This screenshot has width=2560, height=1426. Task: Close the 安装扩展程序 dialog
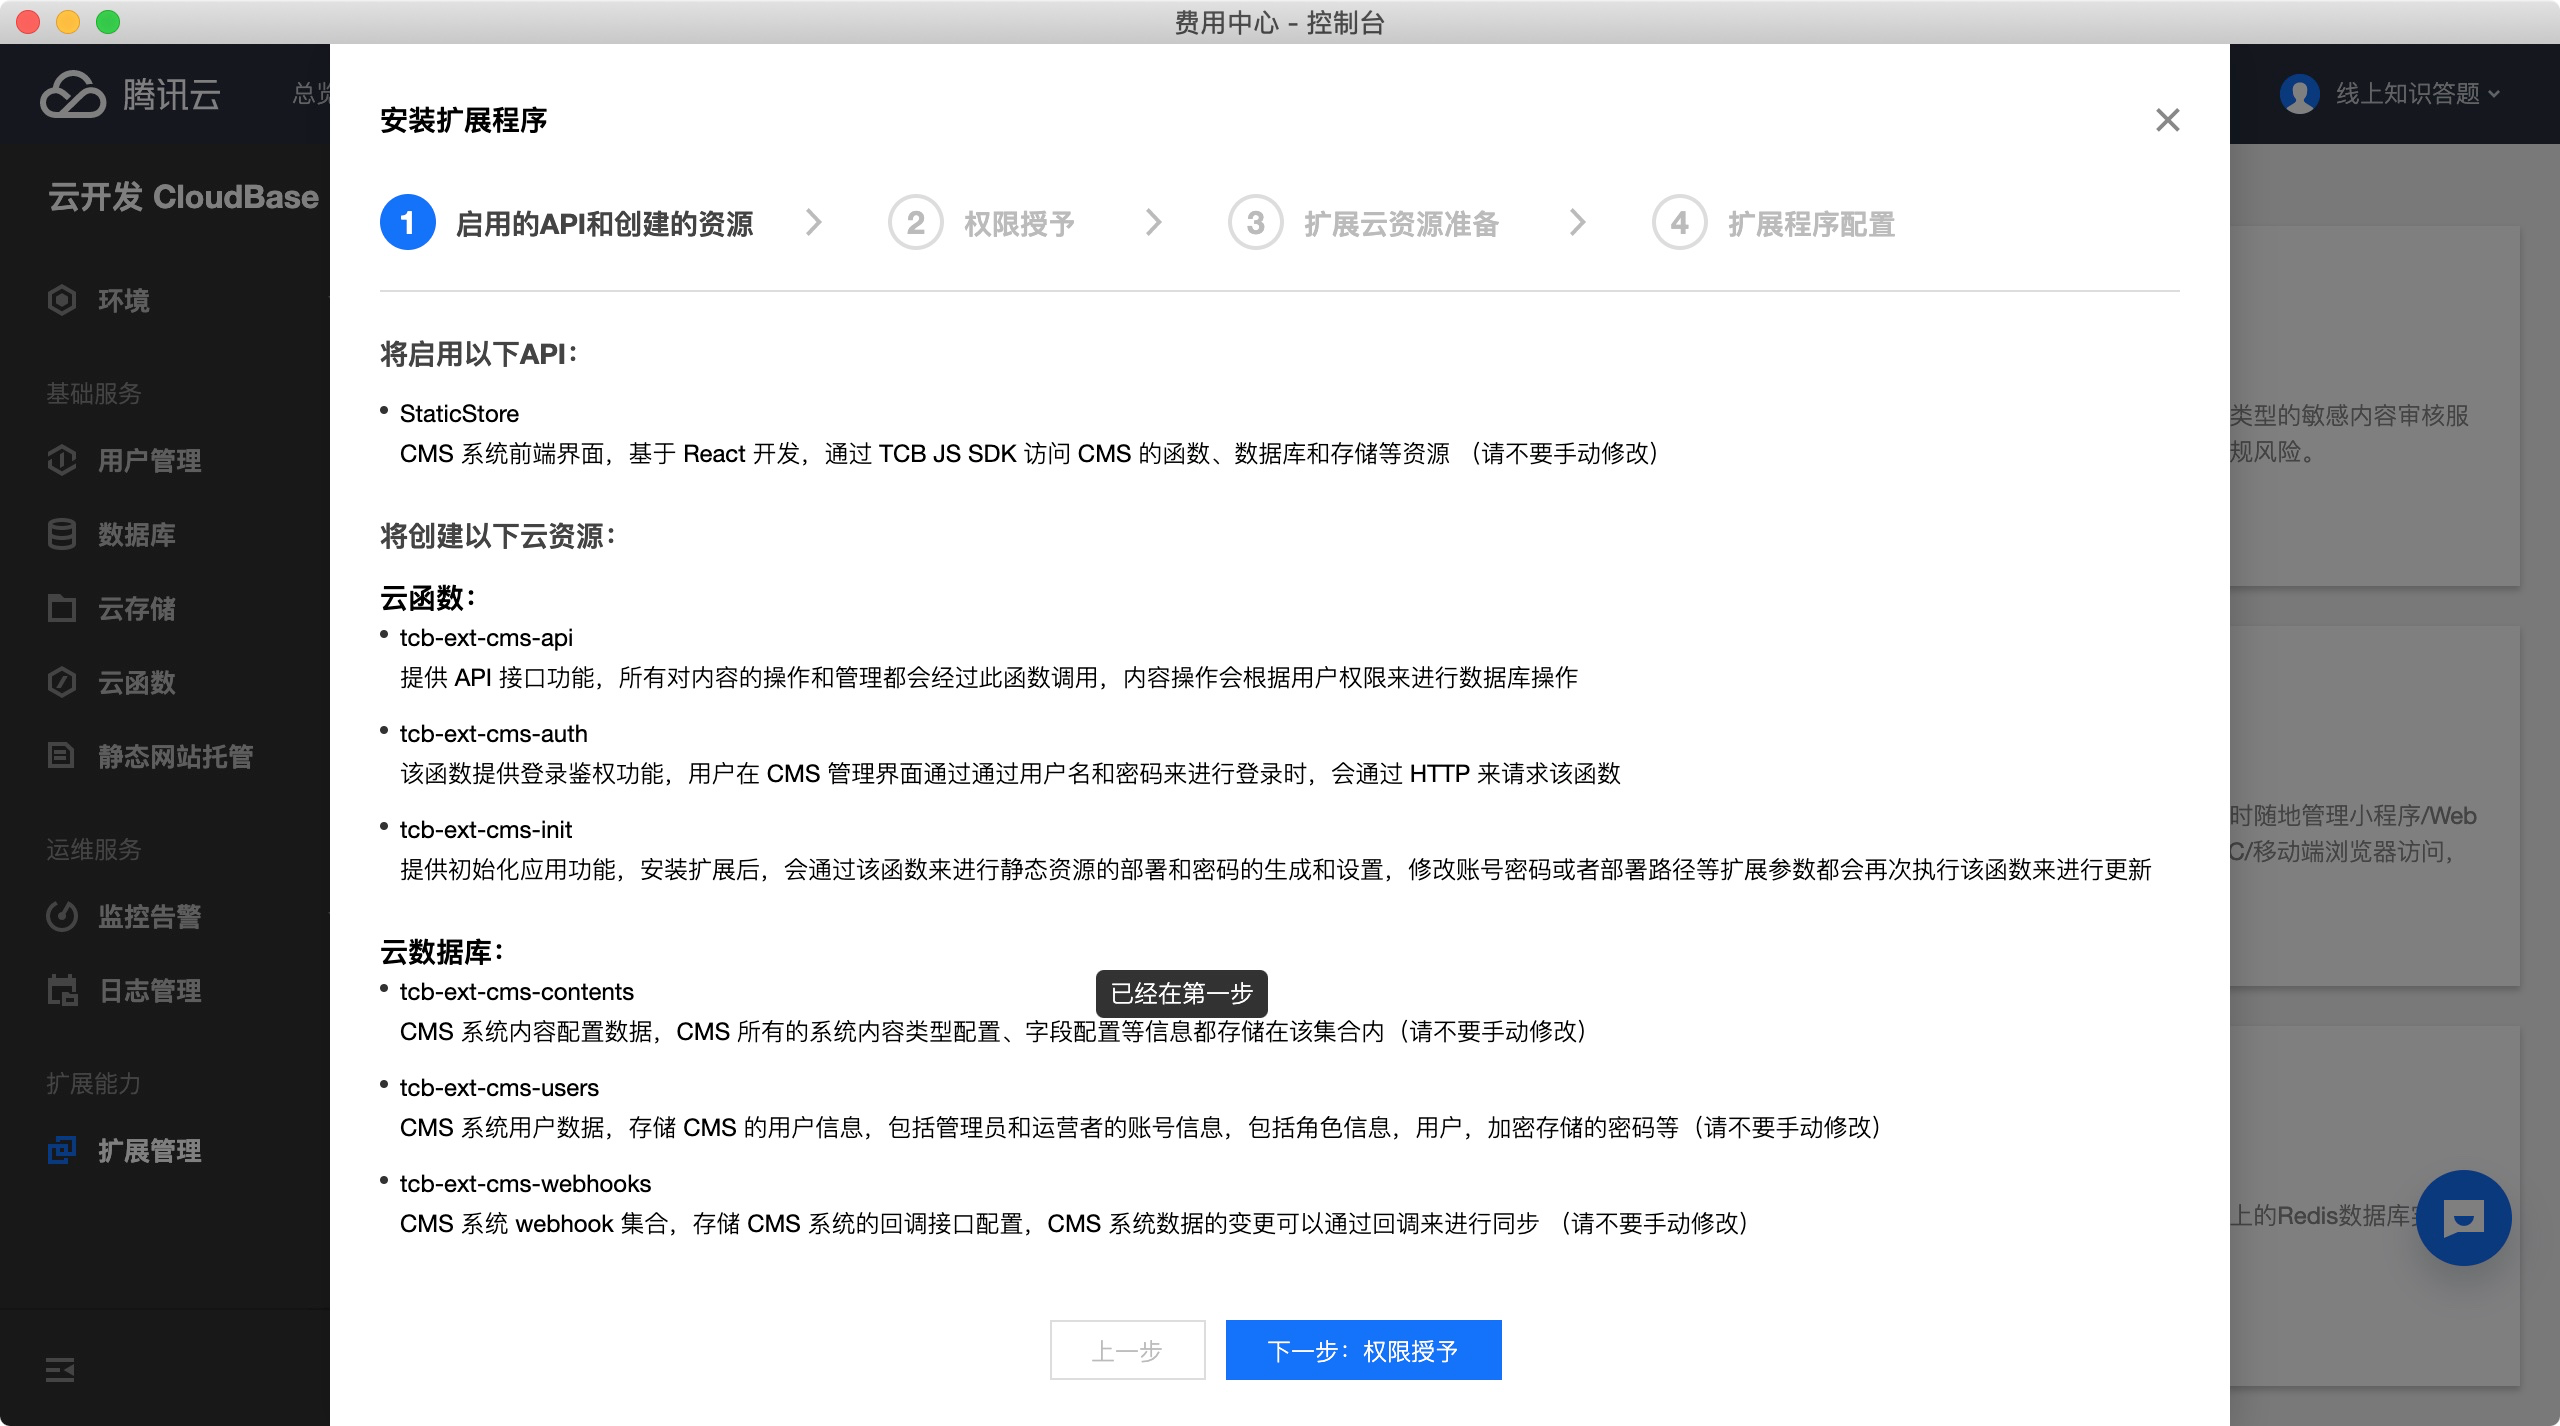tap(2167, 120)
